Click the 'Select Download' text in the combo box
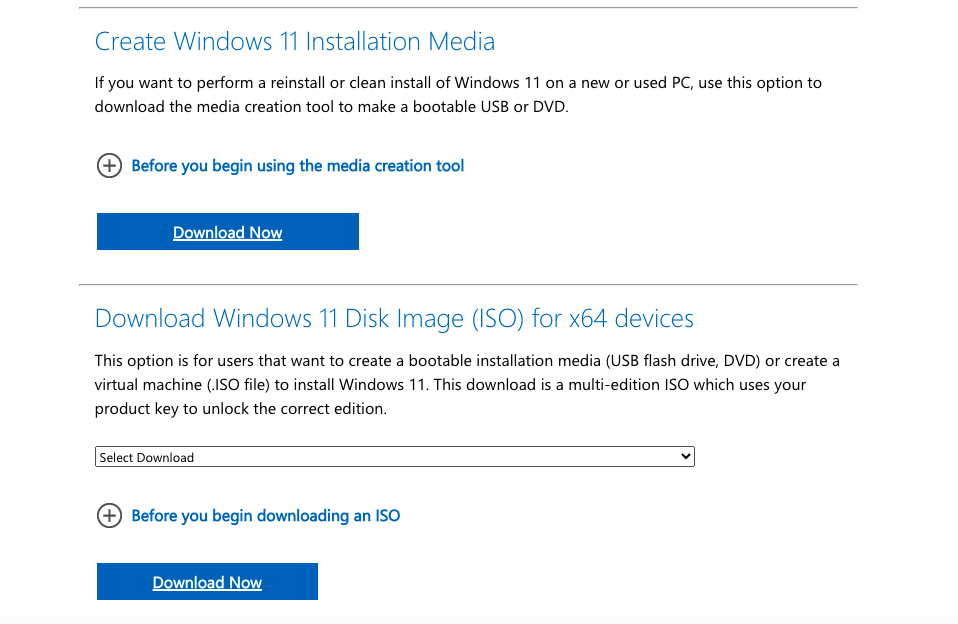Image resolution: width=958 pixels, height=624 pixels. point(147,458)
